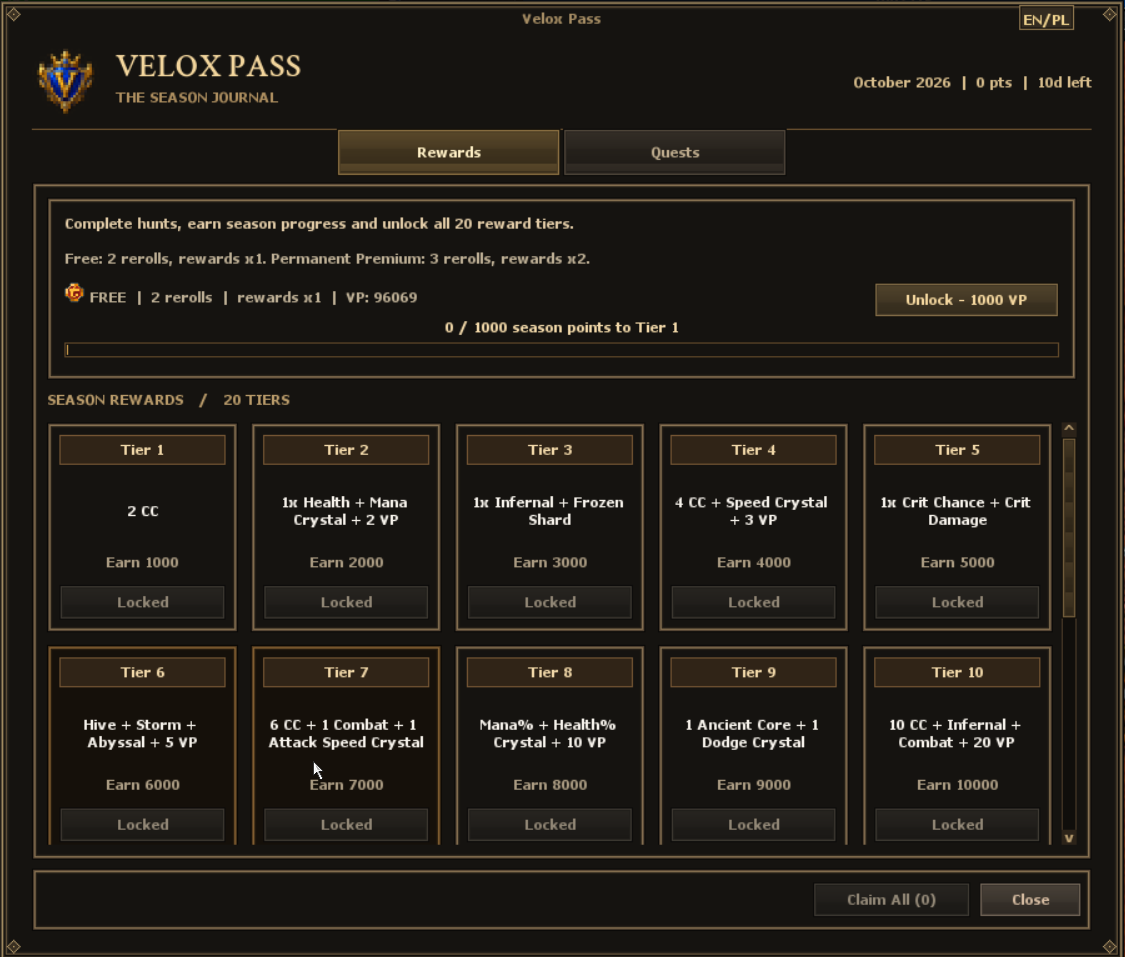Click 'Earn 1000' requirement text

click(x=142, y=562)
